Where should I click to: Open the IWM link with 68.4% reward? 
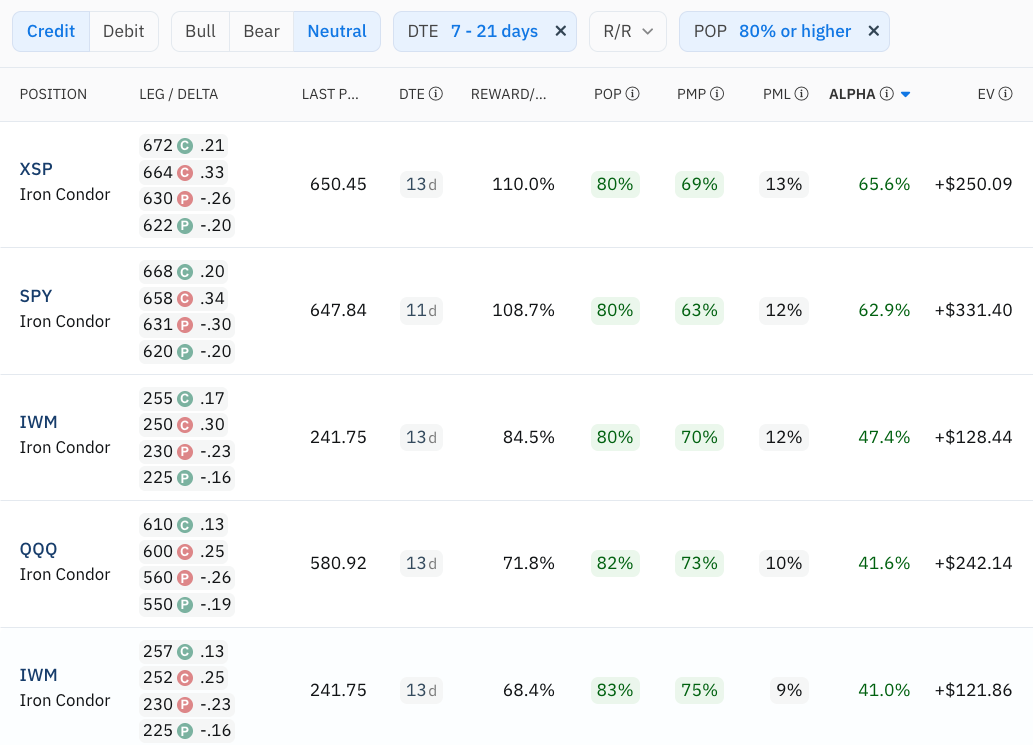point(38,675)
